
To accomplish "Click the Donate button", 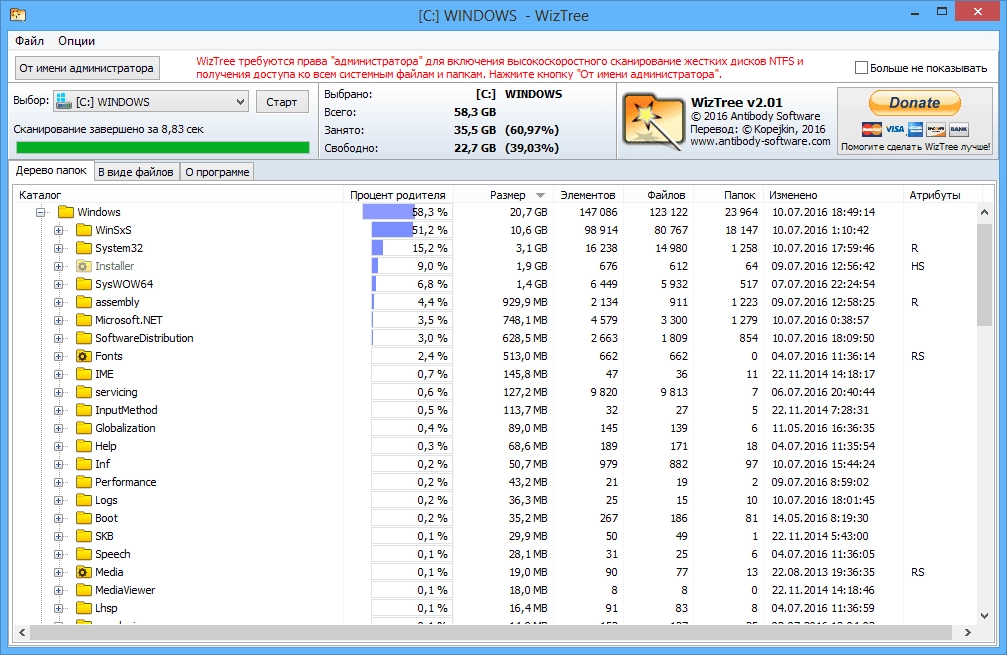I will click(x=915, y=103).
